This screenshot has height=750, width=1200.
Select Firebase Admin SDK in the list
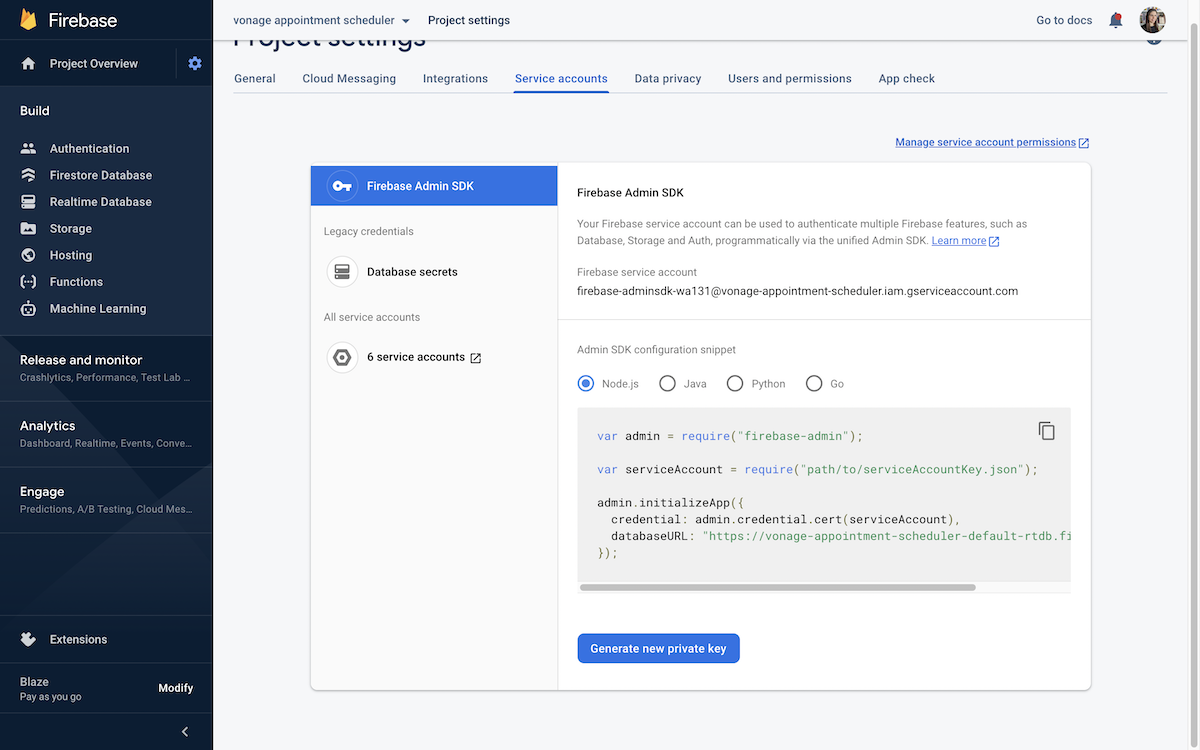click(434, 186)
